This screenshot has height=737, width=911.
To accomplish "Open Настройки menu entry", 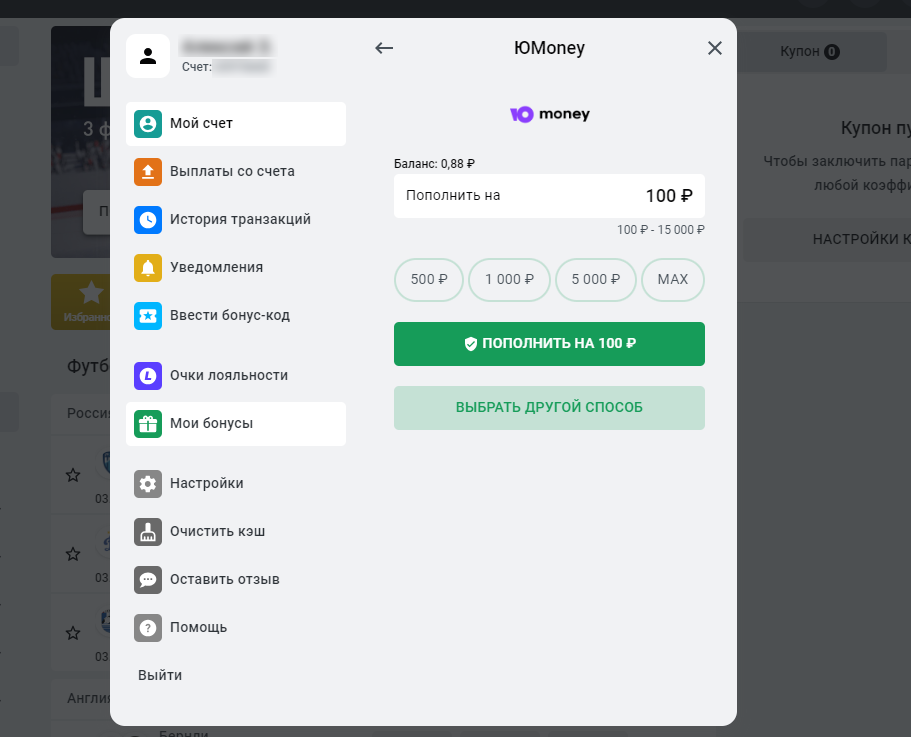I will (236, 484).
